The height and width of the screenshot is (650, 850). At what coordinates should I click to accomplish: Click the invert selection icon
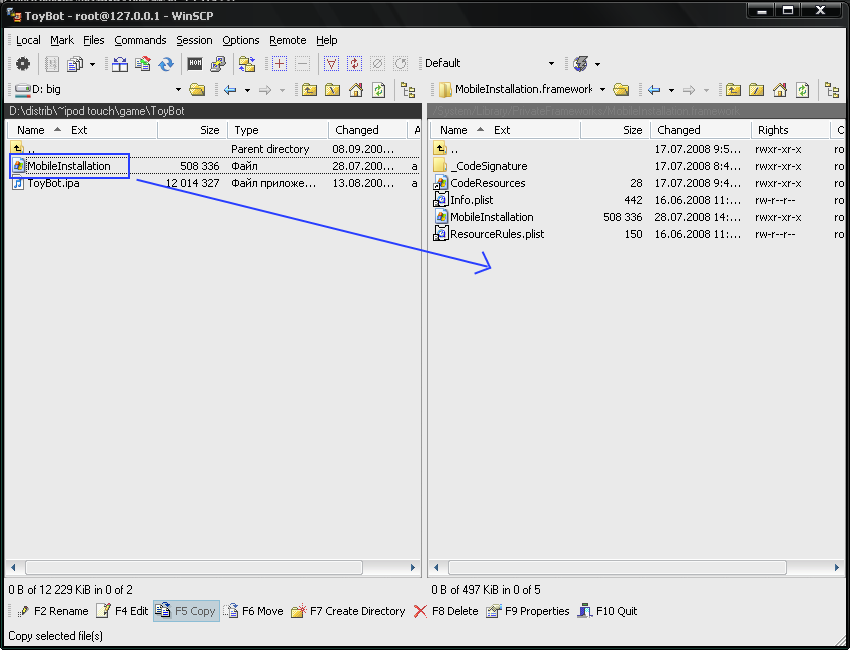coord(354,64)
